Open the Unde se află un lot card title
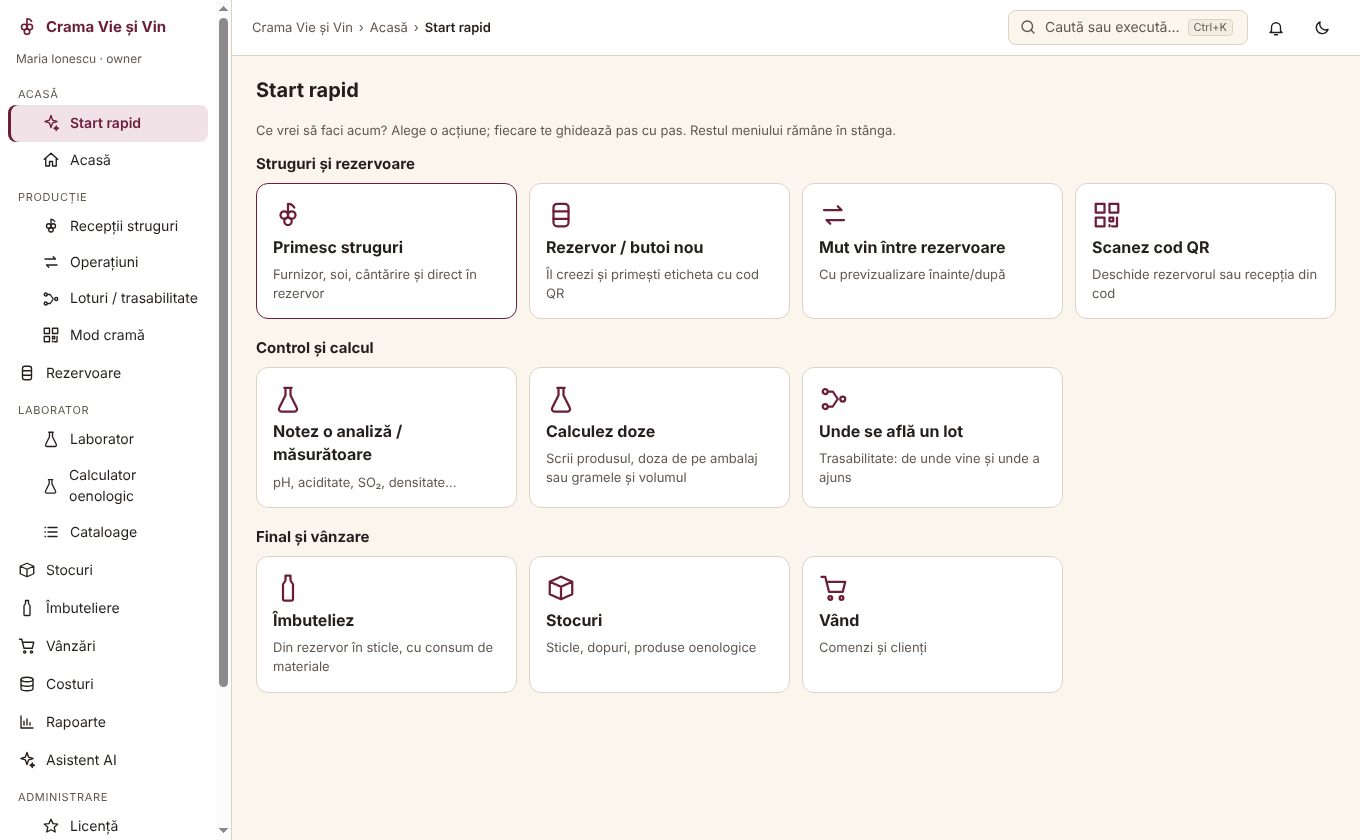This screenshot has width=1360, height=840. (x=891, y=431)
